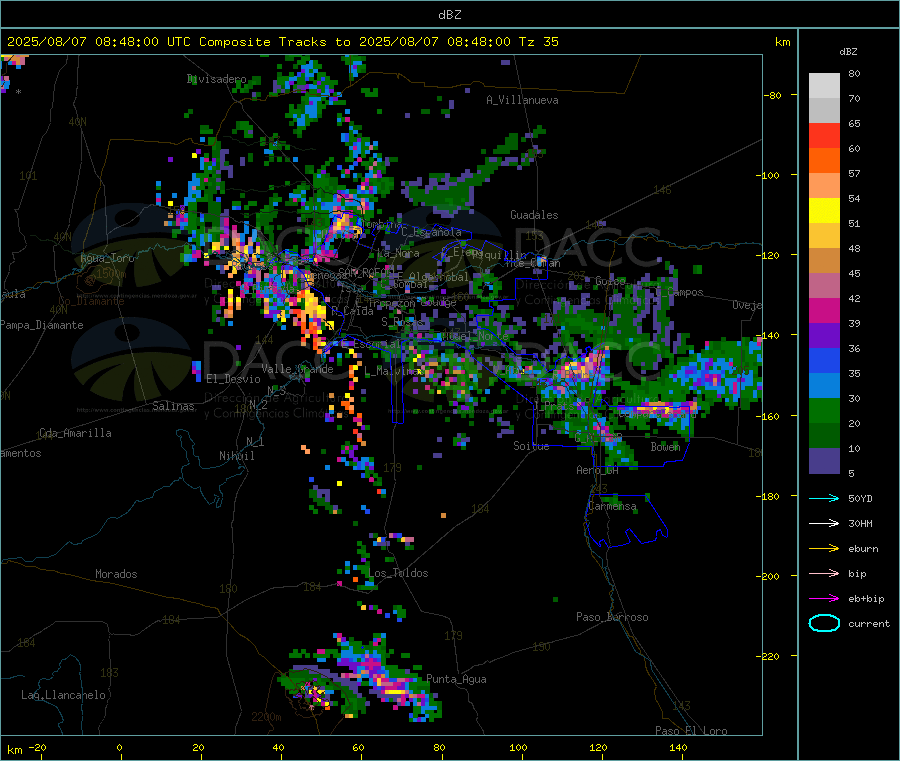Click the Los_Toldos map label
Viewport: 900px width, 761px height.
pos(398,573)
